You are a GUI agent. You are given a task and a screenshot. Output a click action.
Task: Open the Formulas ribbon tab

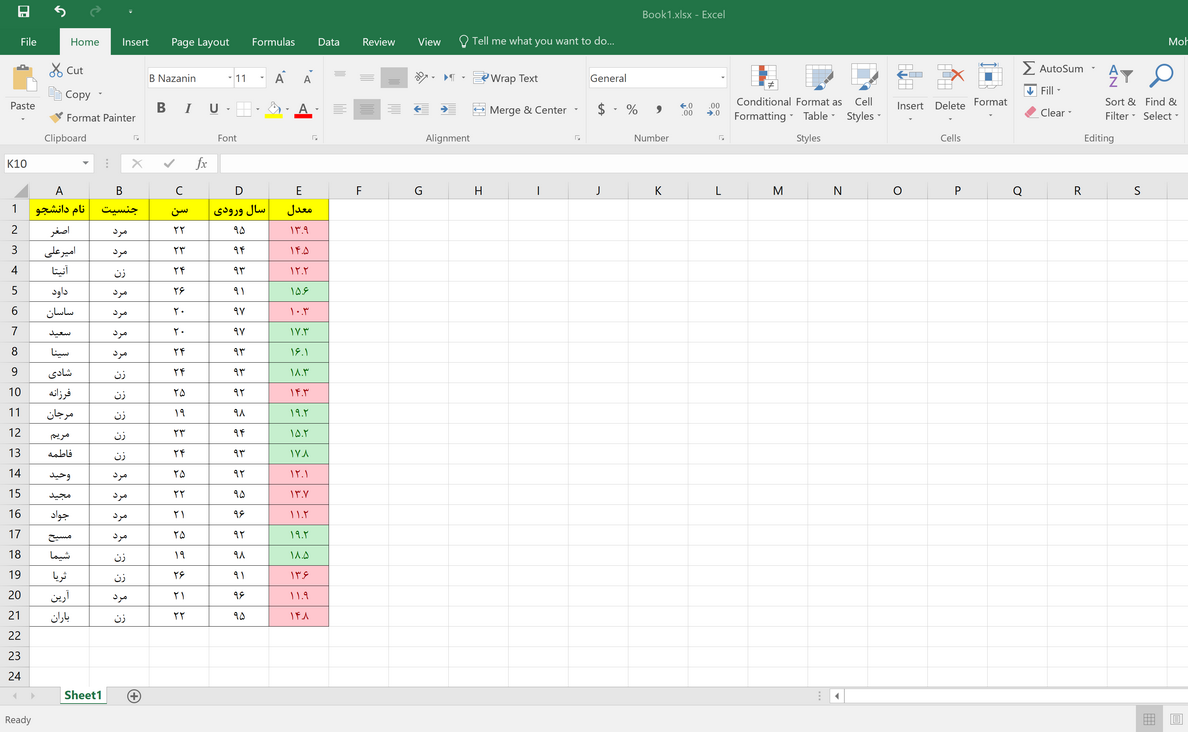click(x=273, y=42)
